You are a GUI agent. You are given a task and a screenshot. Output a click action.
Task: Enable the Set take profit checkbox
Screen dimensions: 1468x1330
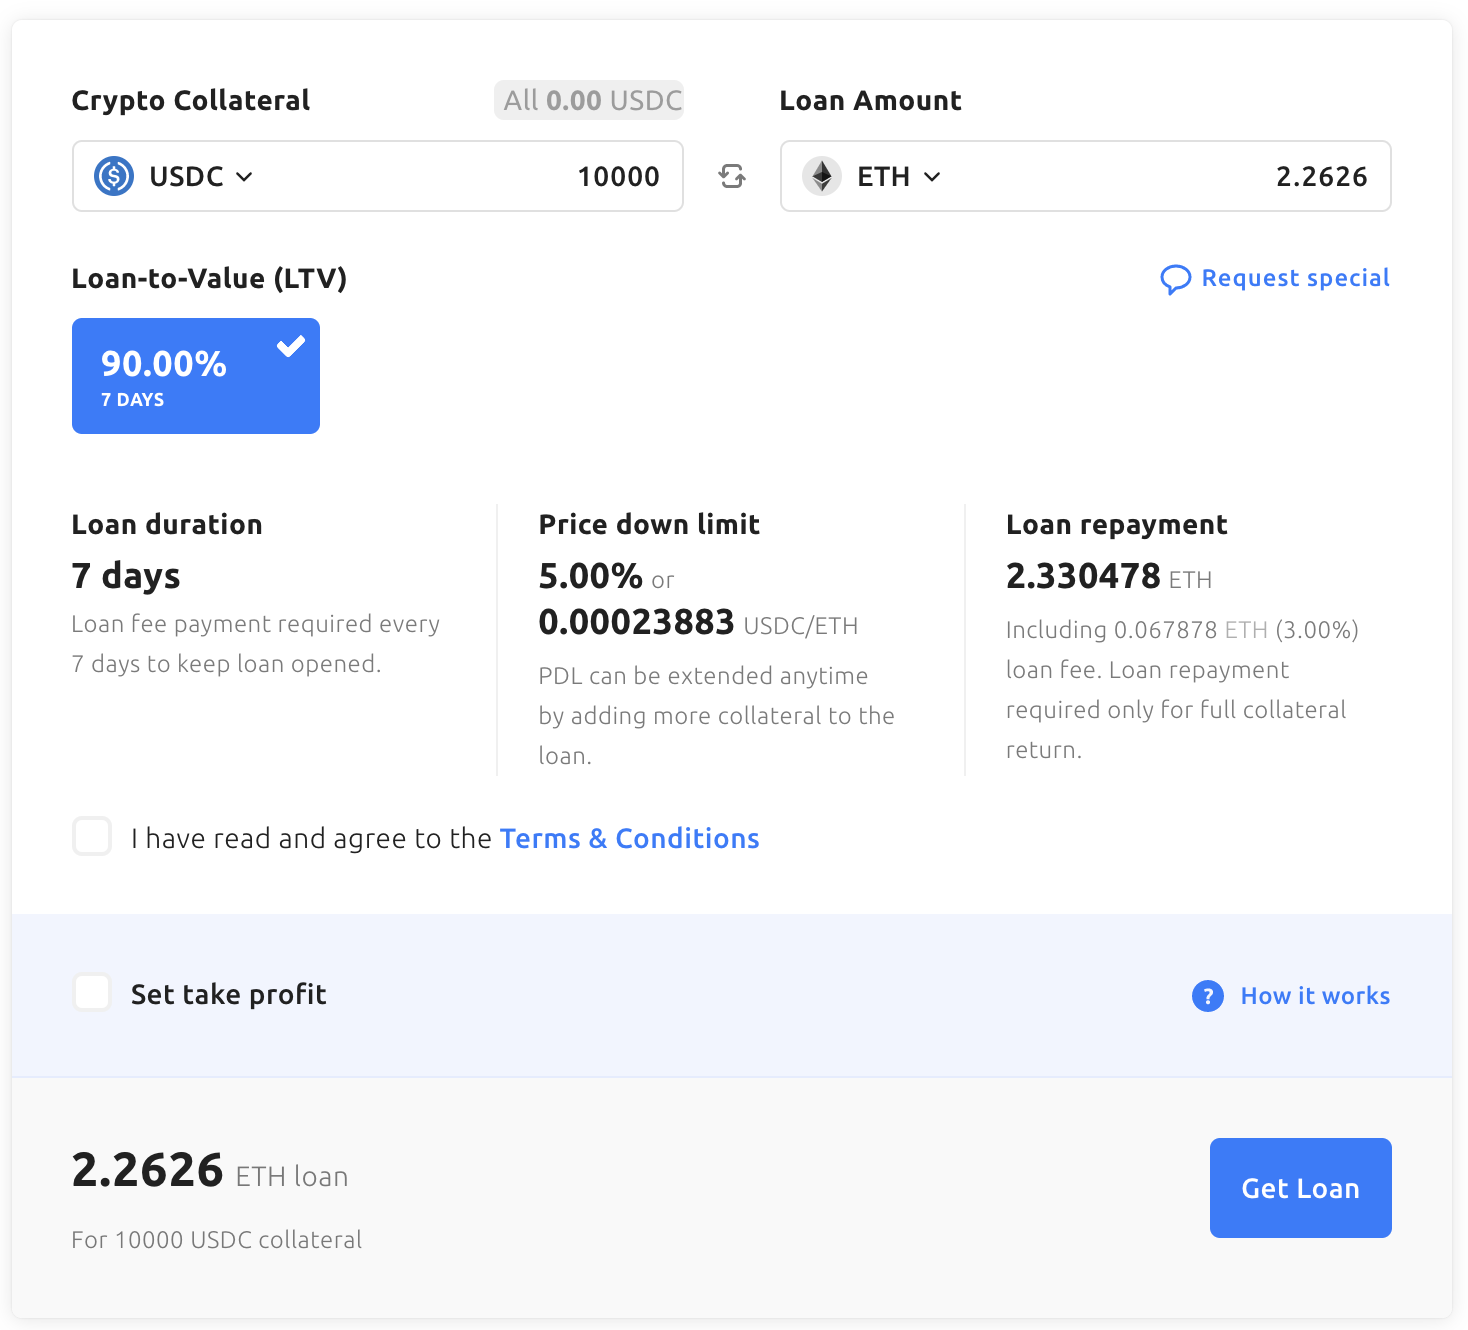[x=92, y=993]
